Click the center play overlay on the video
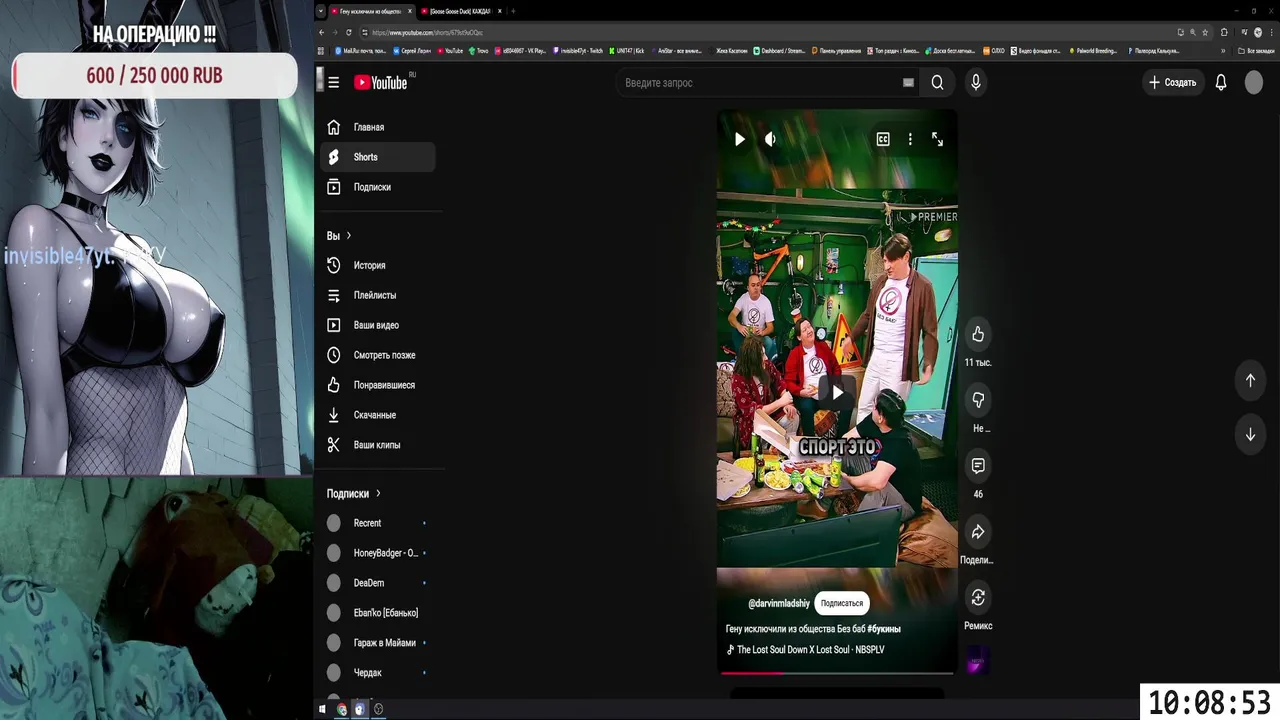 [837, 393]
